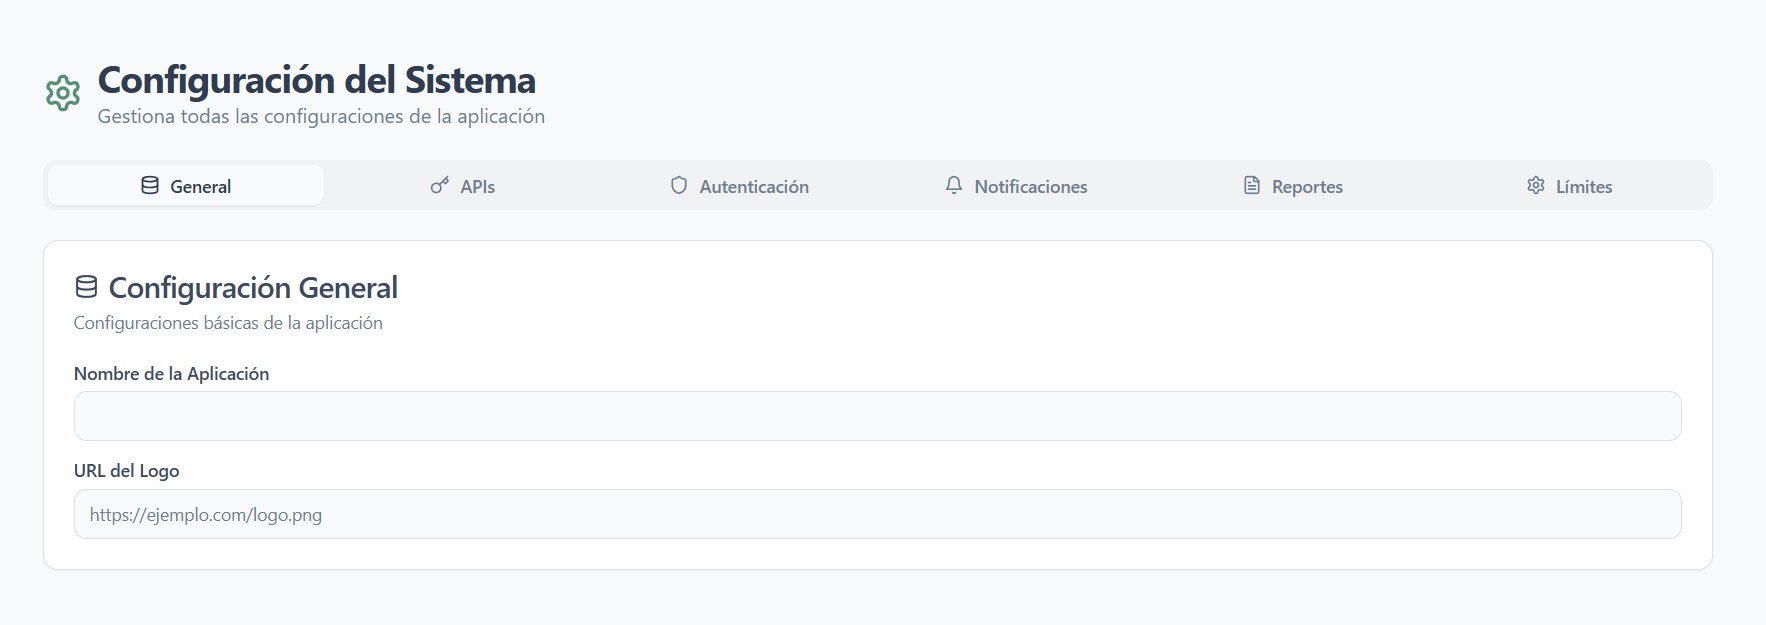Click the bell icon for Notificaciones
Image resolution: width=1766 pixels, height=625 pixels.
coord(954,185)
